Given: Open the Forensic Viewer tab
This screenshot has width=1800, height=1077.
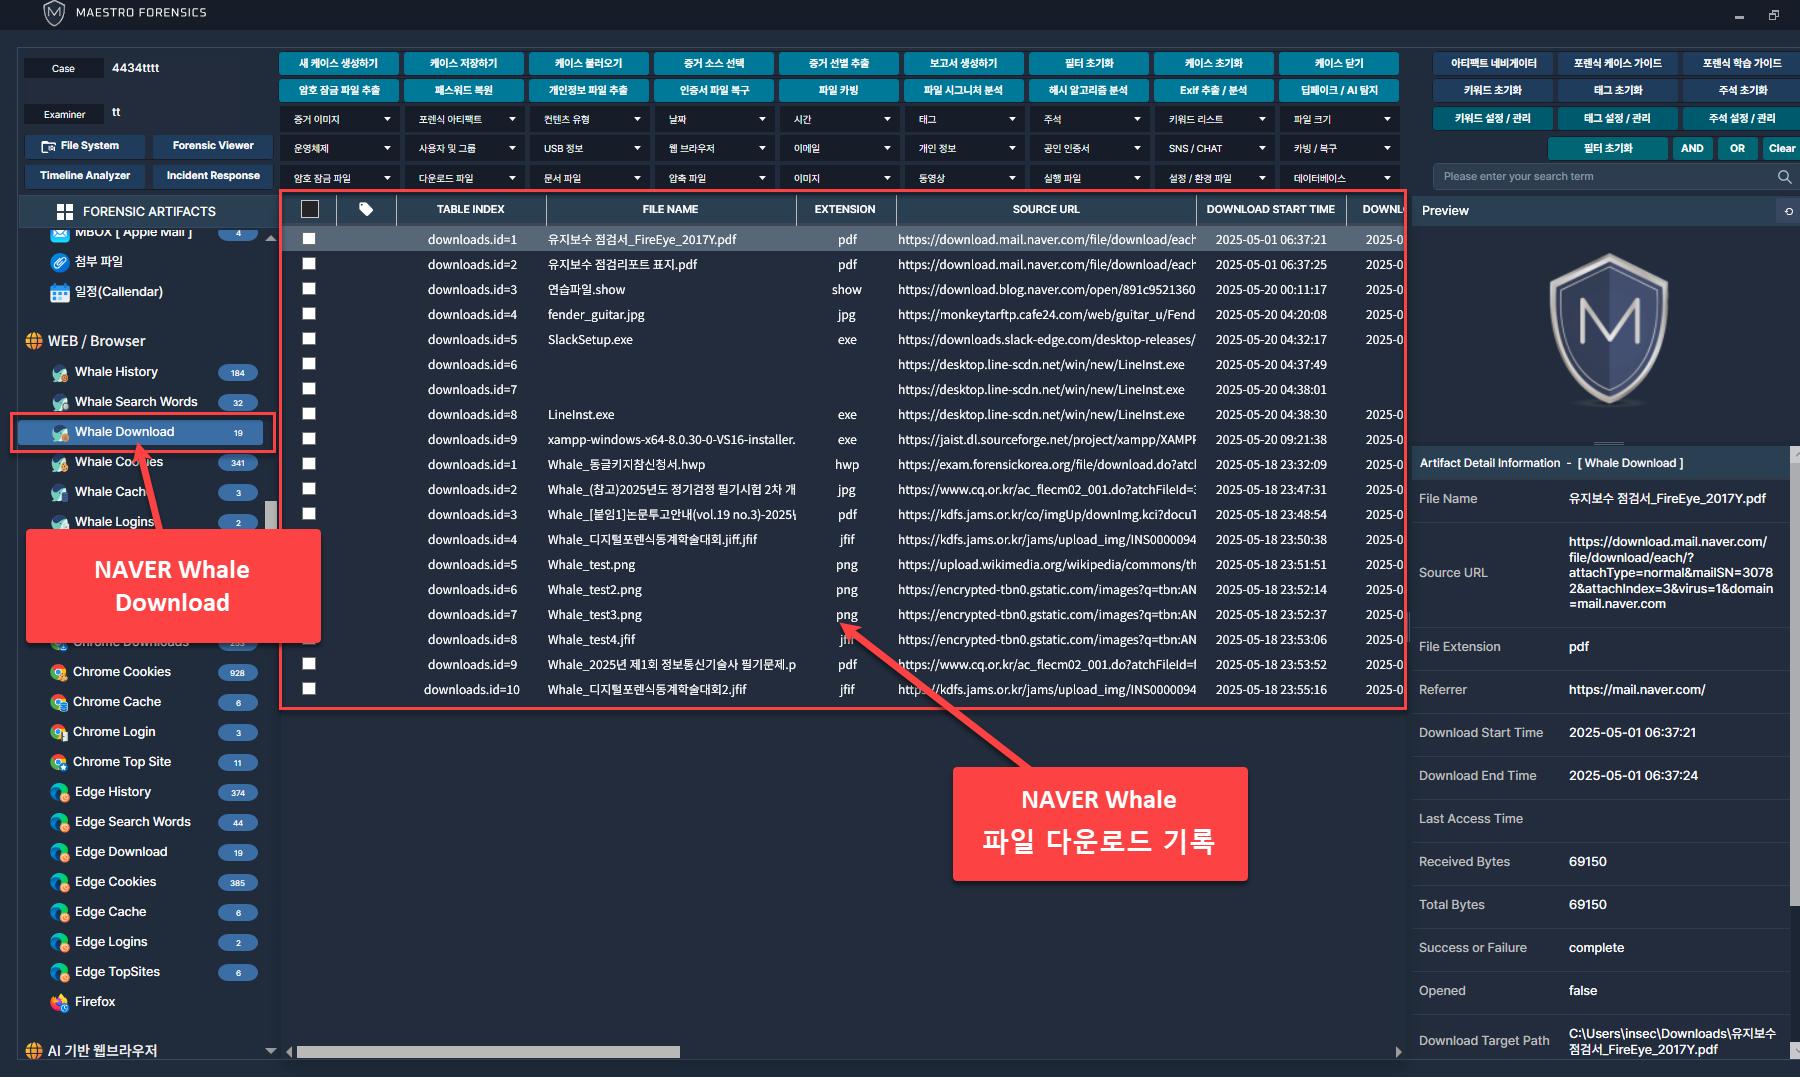Looking at the screenshot, I should (213, 146).
